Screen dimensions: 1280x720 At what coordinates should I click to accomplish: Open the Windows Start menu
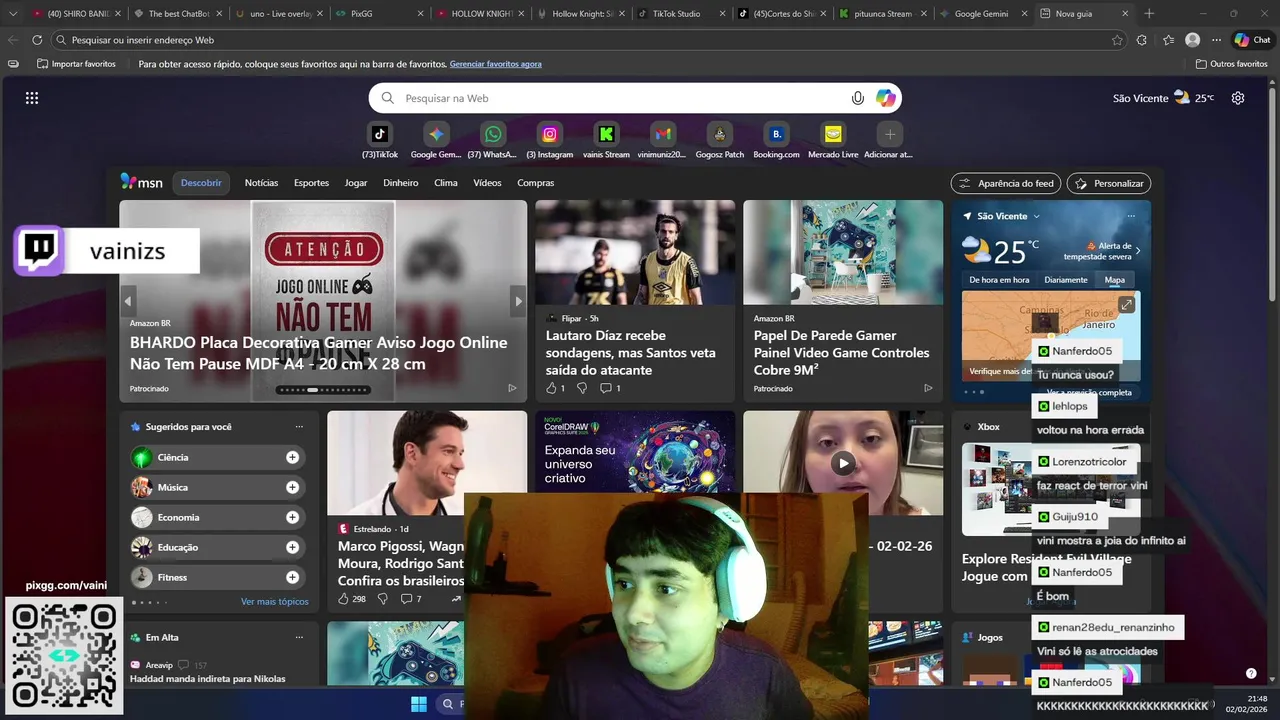(419, 704)
